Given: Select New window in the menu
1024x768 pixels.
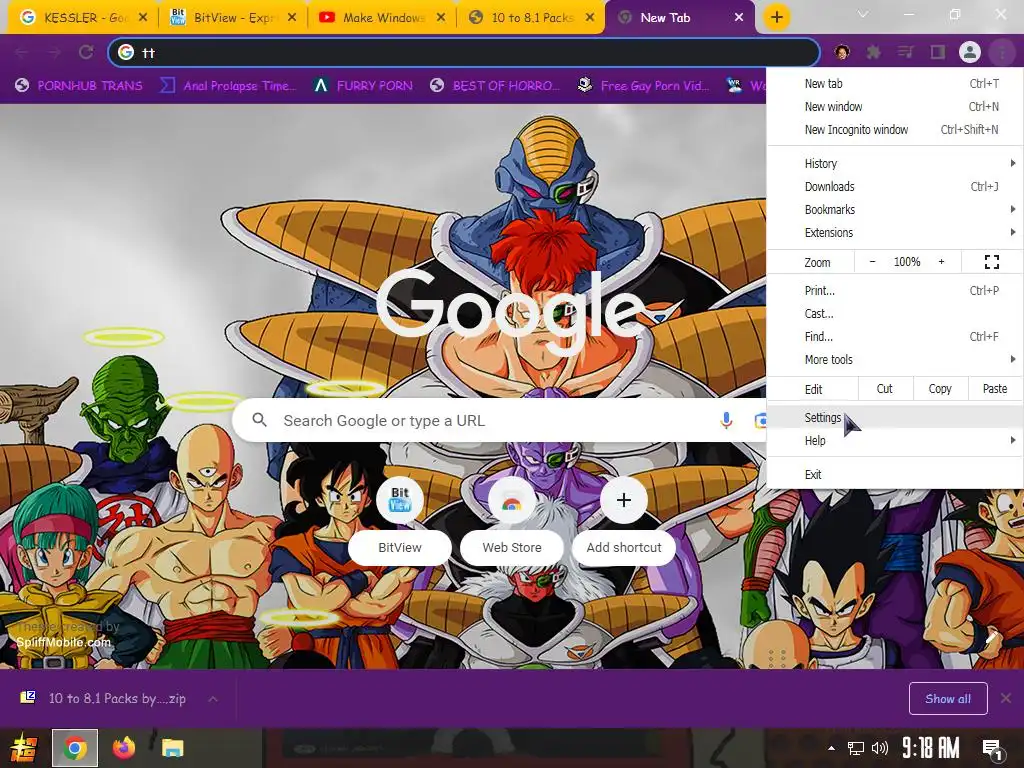Looking at the screenshot, I should point(895,106).
